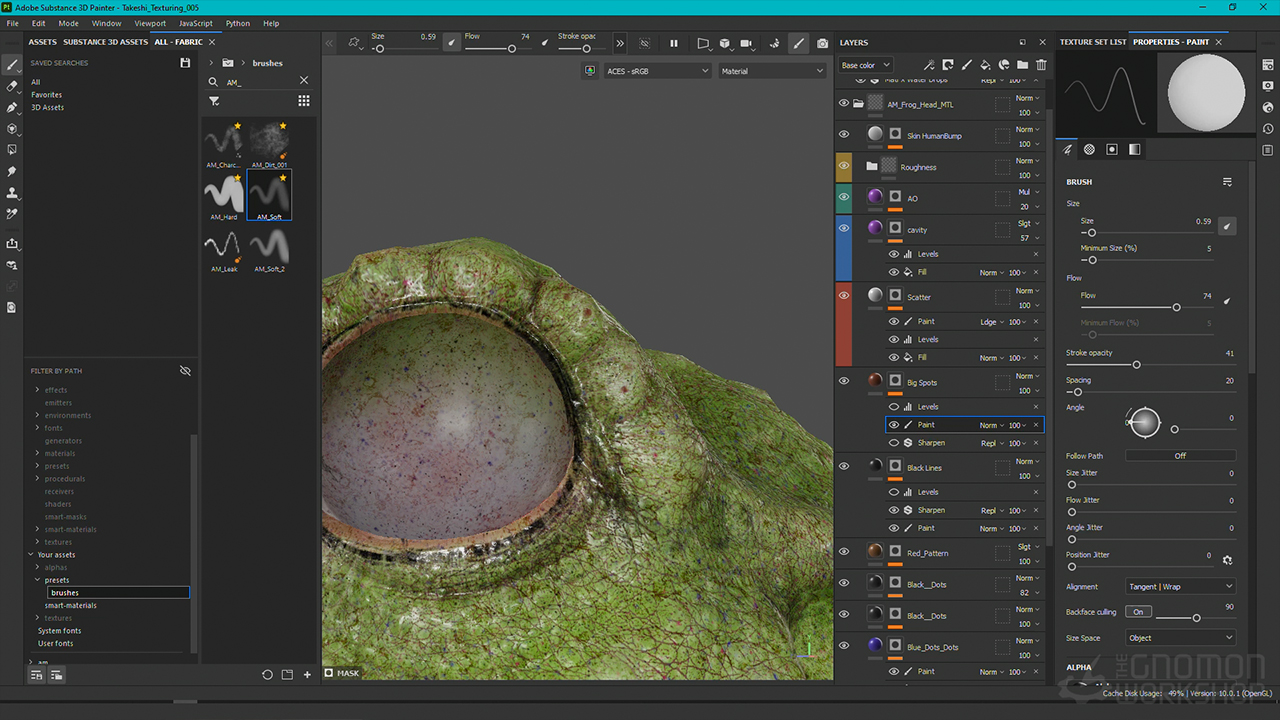Expand the Alignment Tangent | Wrap dropdown
1280x720 pixels.
pyautogui.click(x=1180, y=587)
